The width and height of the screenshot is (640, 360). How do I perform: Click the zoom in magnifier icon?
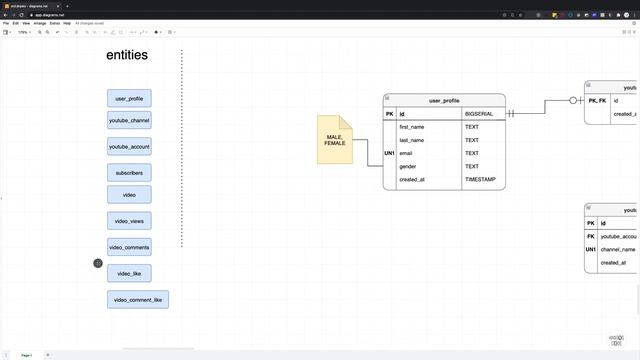[40, 32]
